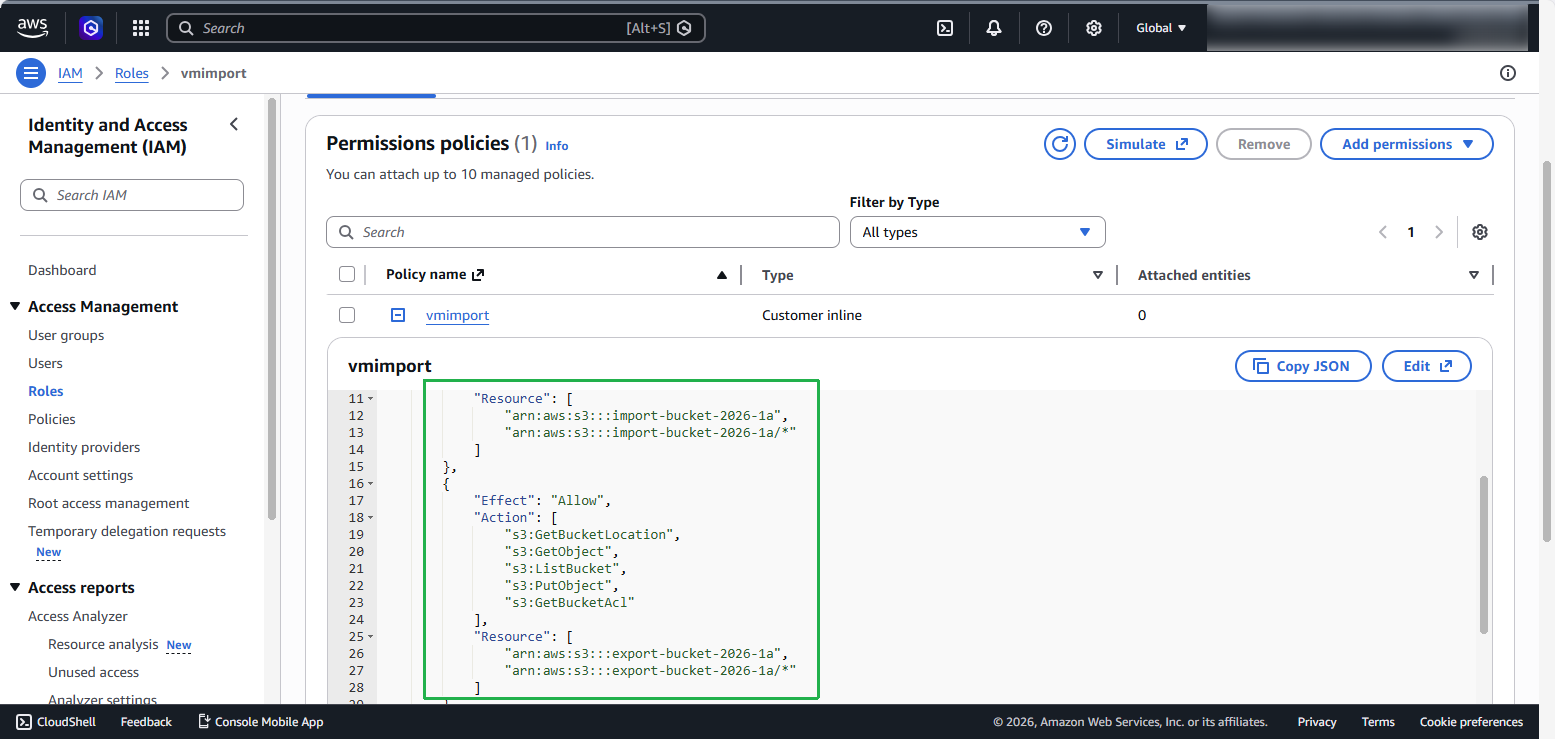Open the info panel icon at right
Screen dimensions: 1555x739
pos(1508,73)
